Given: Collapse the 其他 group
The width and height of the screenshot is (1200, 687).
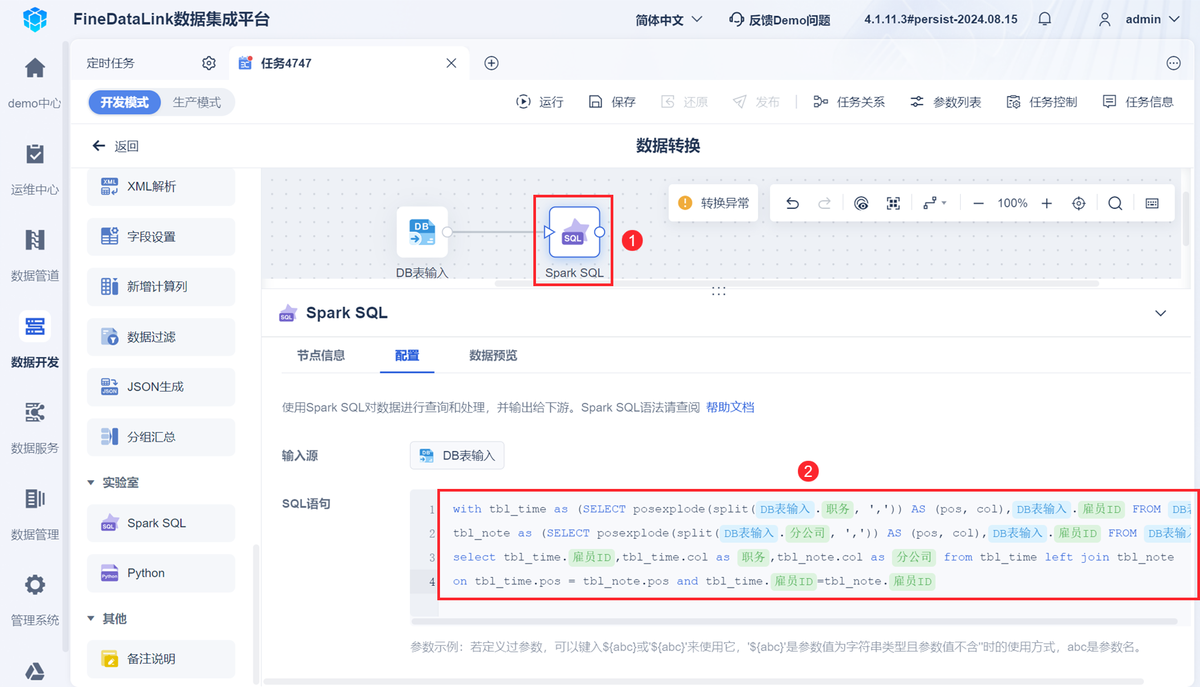Looking at the screenshot, I should tap(93, 618).
